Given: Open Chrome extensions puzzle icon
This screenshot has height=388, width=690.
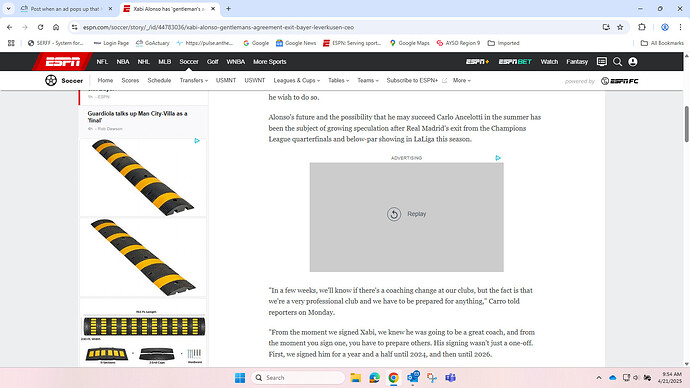Looking at the screenshot, I should pos(642,27).
